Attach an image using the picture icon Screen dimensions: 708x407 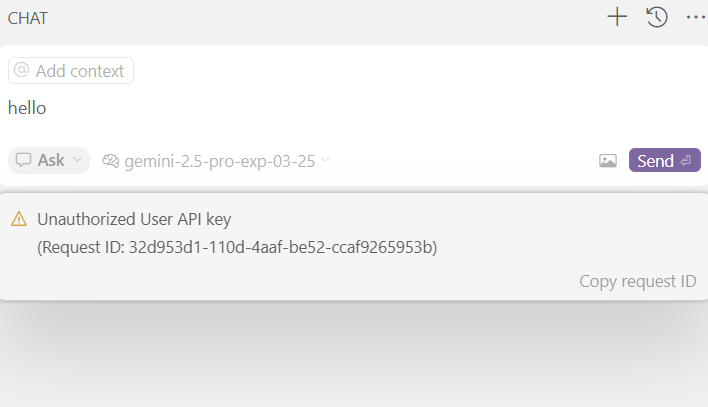pyautogui.click(x=608, y=161)
